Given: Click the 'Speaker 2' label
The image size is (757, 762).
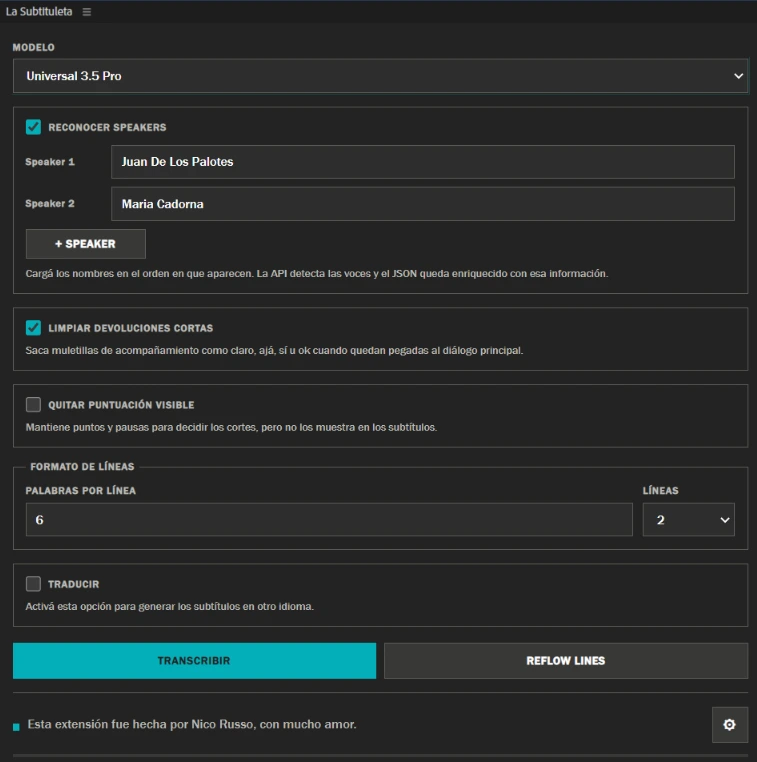Looking at the screenshot, I should pos(50,204).
